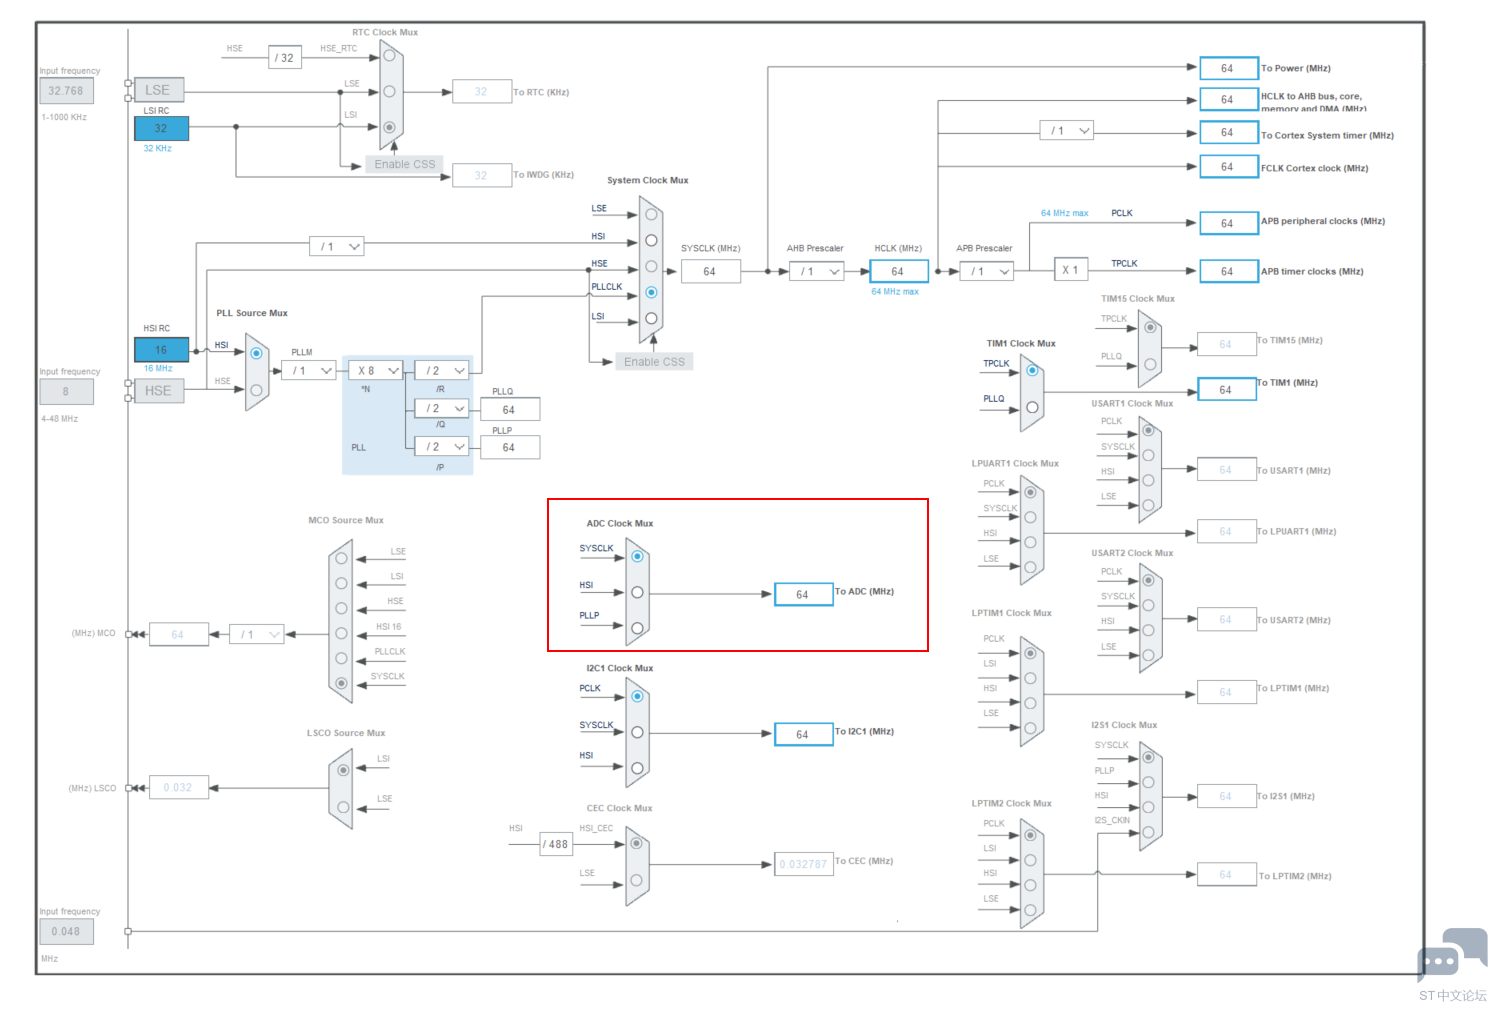This screenshot has height=1011, width=1496.
Task: Click the SYSCLK (MHz) value box
Action: (x=710, y=271)
